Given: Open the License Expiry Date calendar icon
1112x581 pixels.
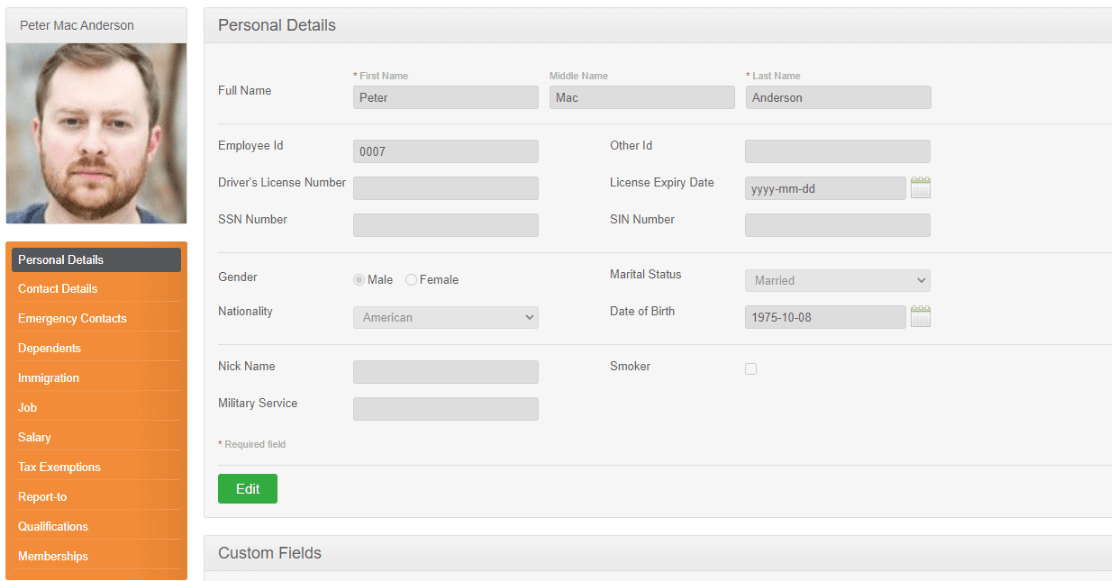Looking at the screenshot, I should (x=920, y=188).
